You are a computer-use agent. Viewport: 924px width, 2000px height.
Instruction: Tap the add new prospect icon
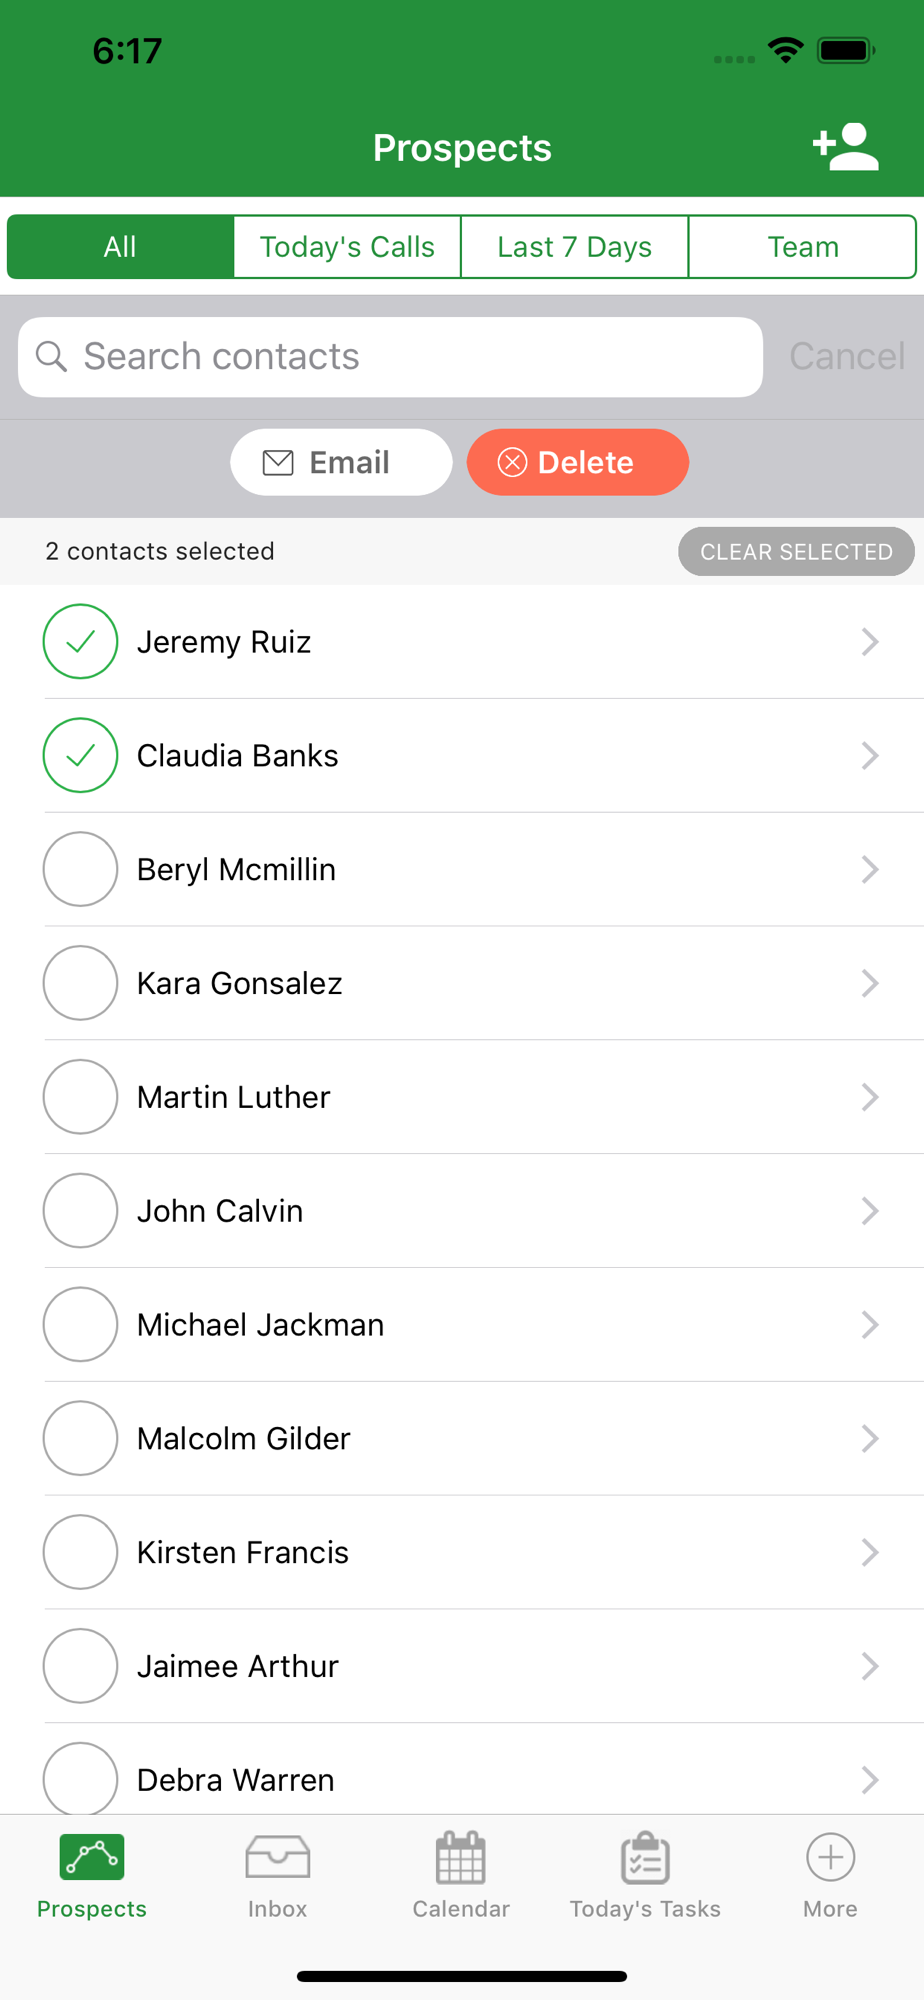845,148
